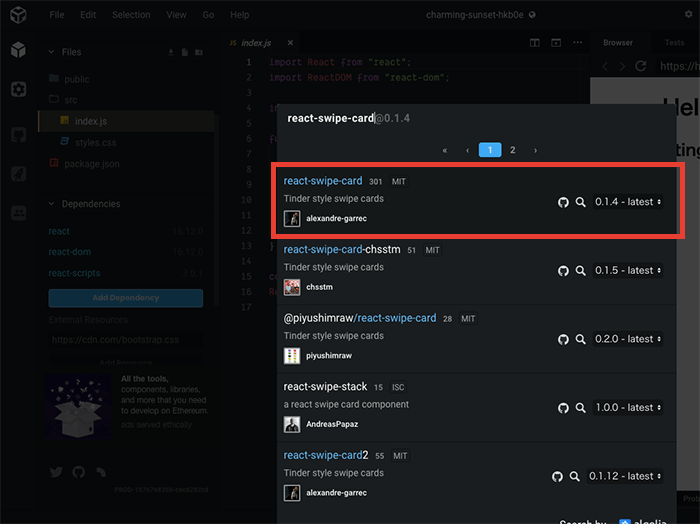
Task: Click the GitHub icon in sidebar footer
Action: coord(79,472)
